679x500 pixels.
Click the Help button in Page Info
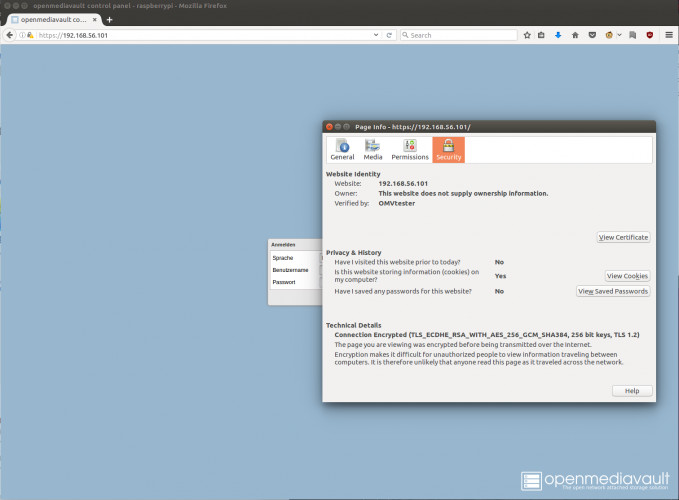click(x=632, y=391)
